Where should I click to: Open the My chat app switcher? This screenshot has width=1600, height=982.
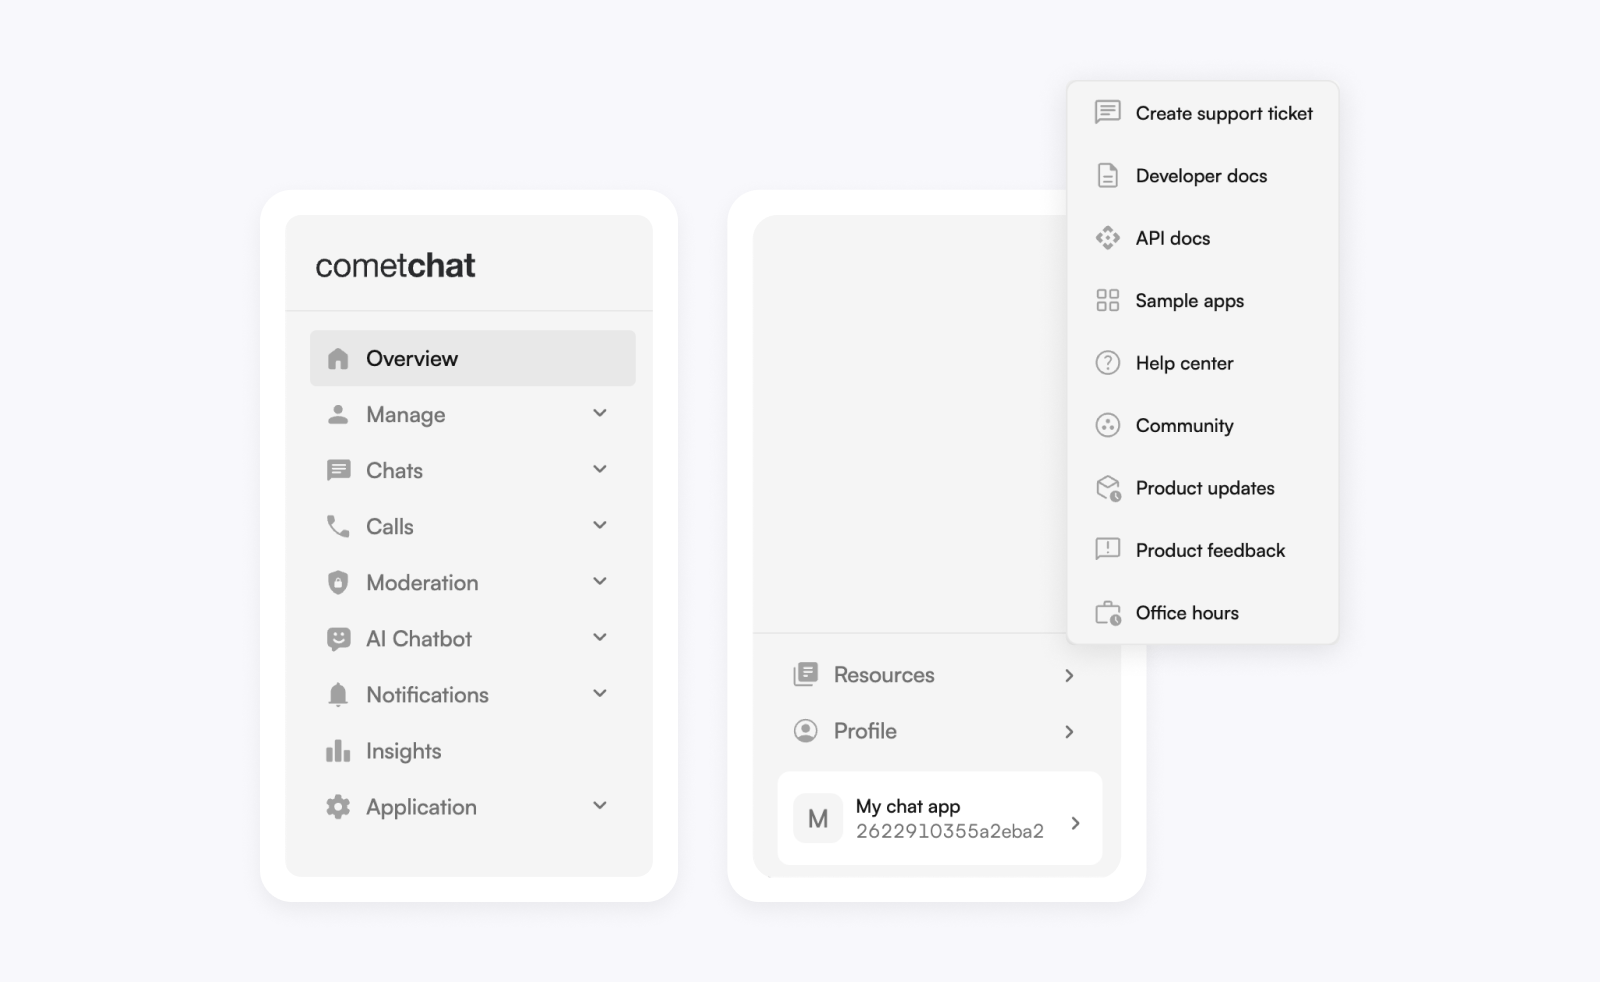click(x=939, y=819)
